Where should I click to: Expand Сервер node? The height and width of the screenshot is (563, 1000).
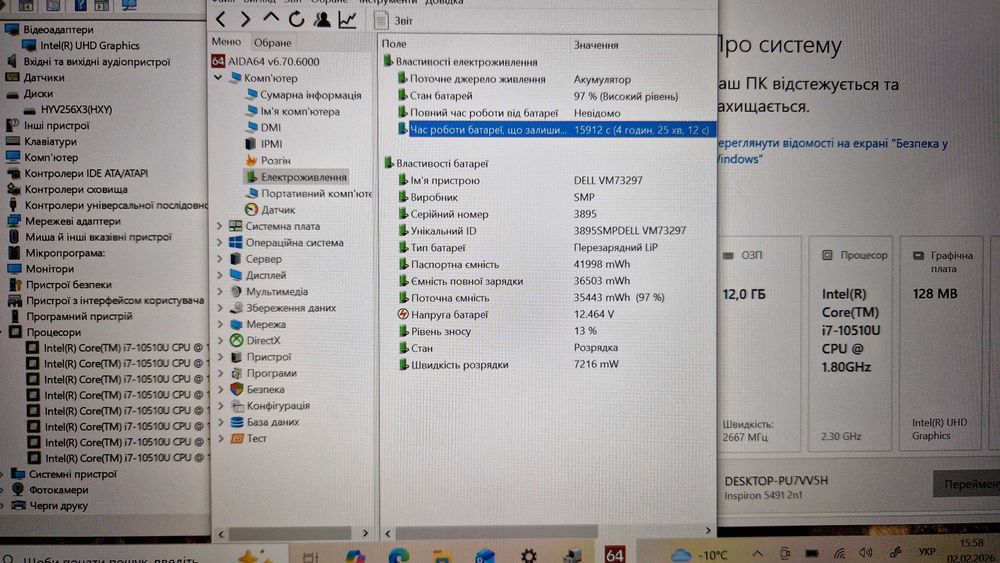click(219, 259)
